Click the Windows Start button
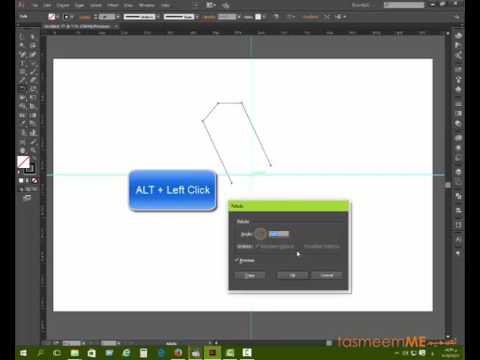 pyautogui.click(x=23, y=353)
